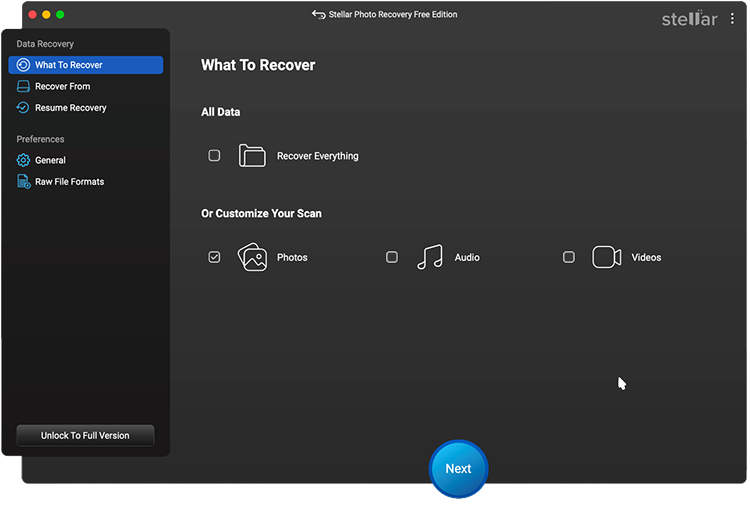Click the Resume Recovery icon
This screenshot has height=505, width=750.
pyautogui.click(x=23, y=108)
